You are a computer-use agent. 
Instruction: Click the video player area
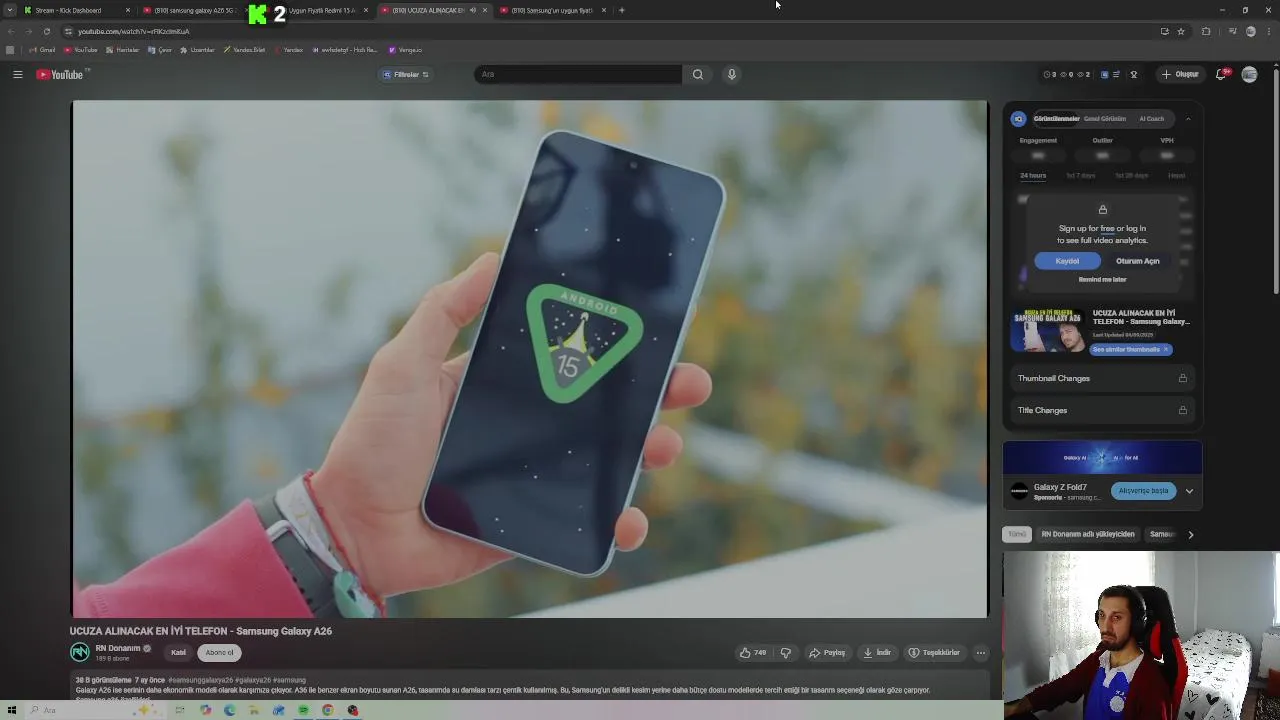pos(529,359)
